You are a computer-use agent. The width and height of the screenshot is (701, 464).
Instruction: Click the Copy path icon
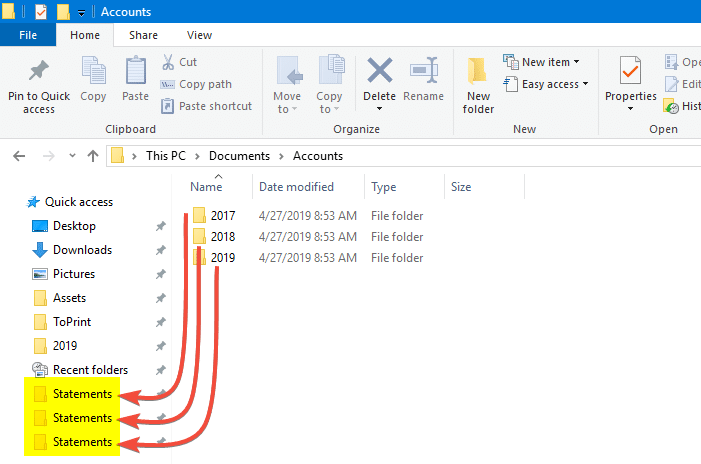[167, 84]
